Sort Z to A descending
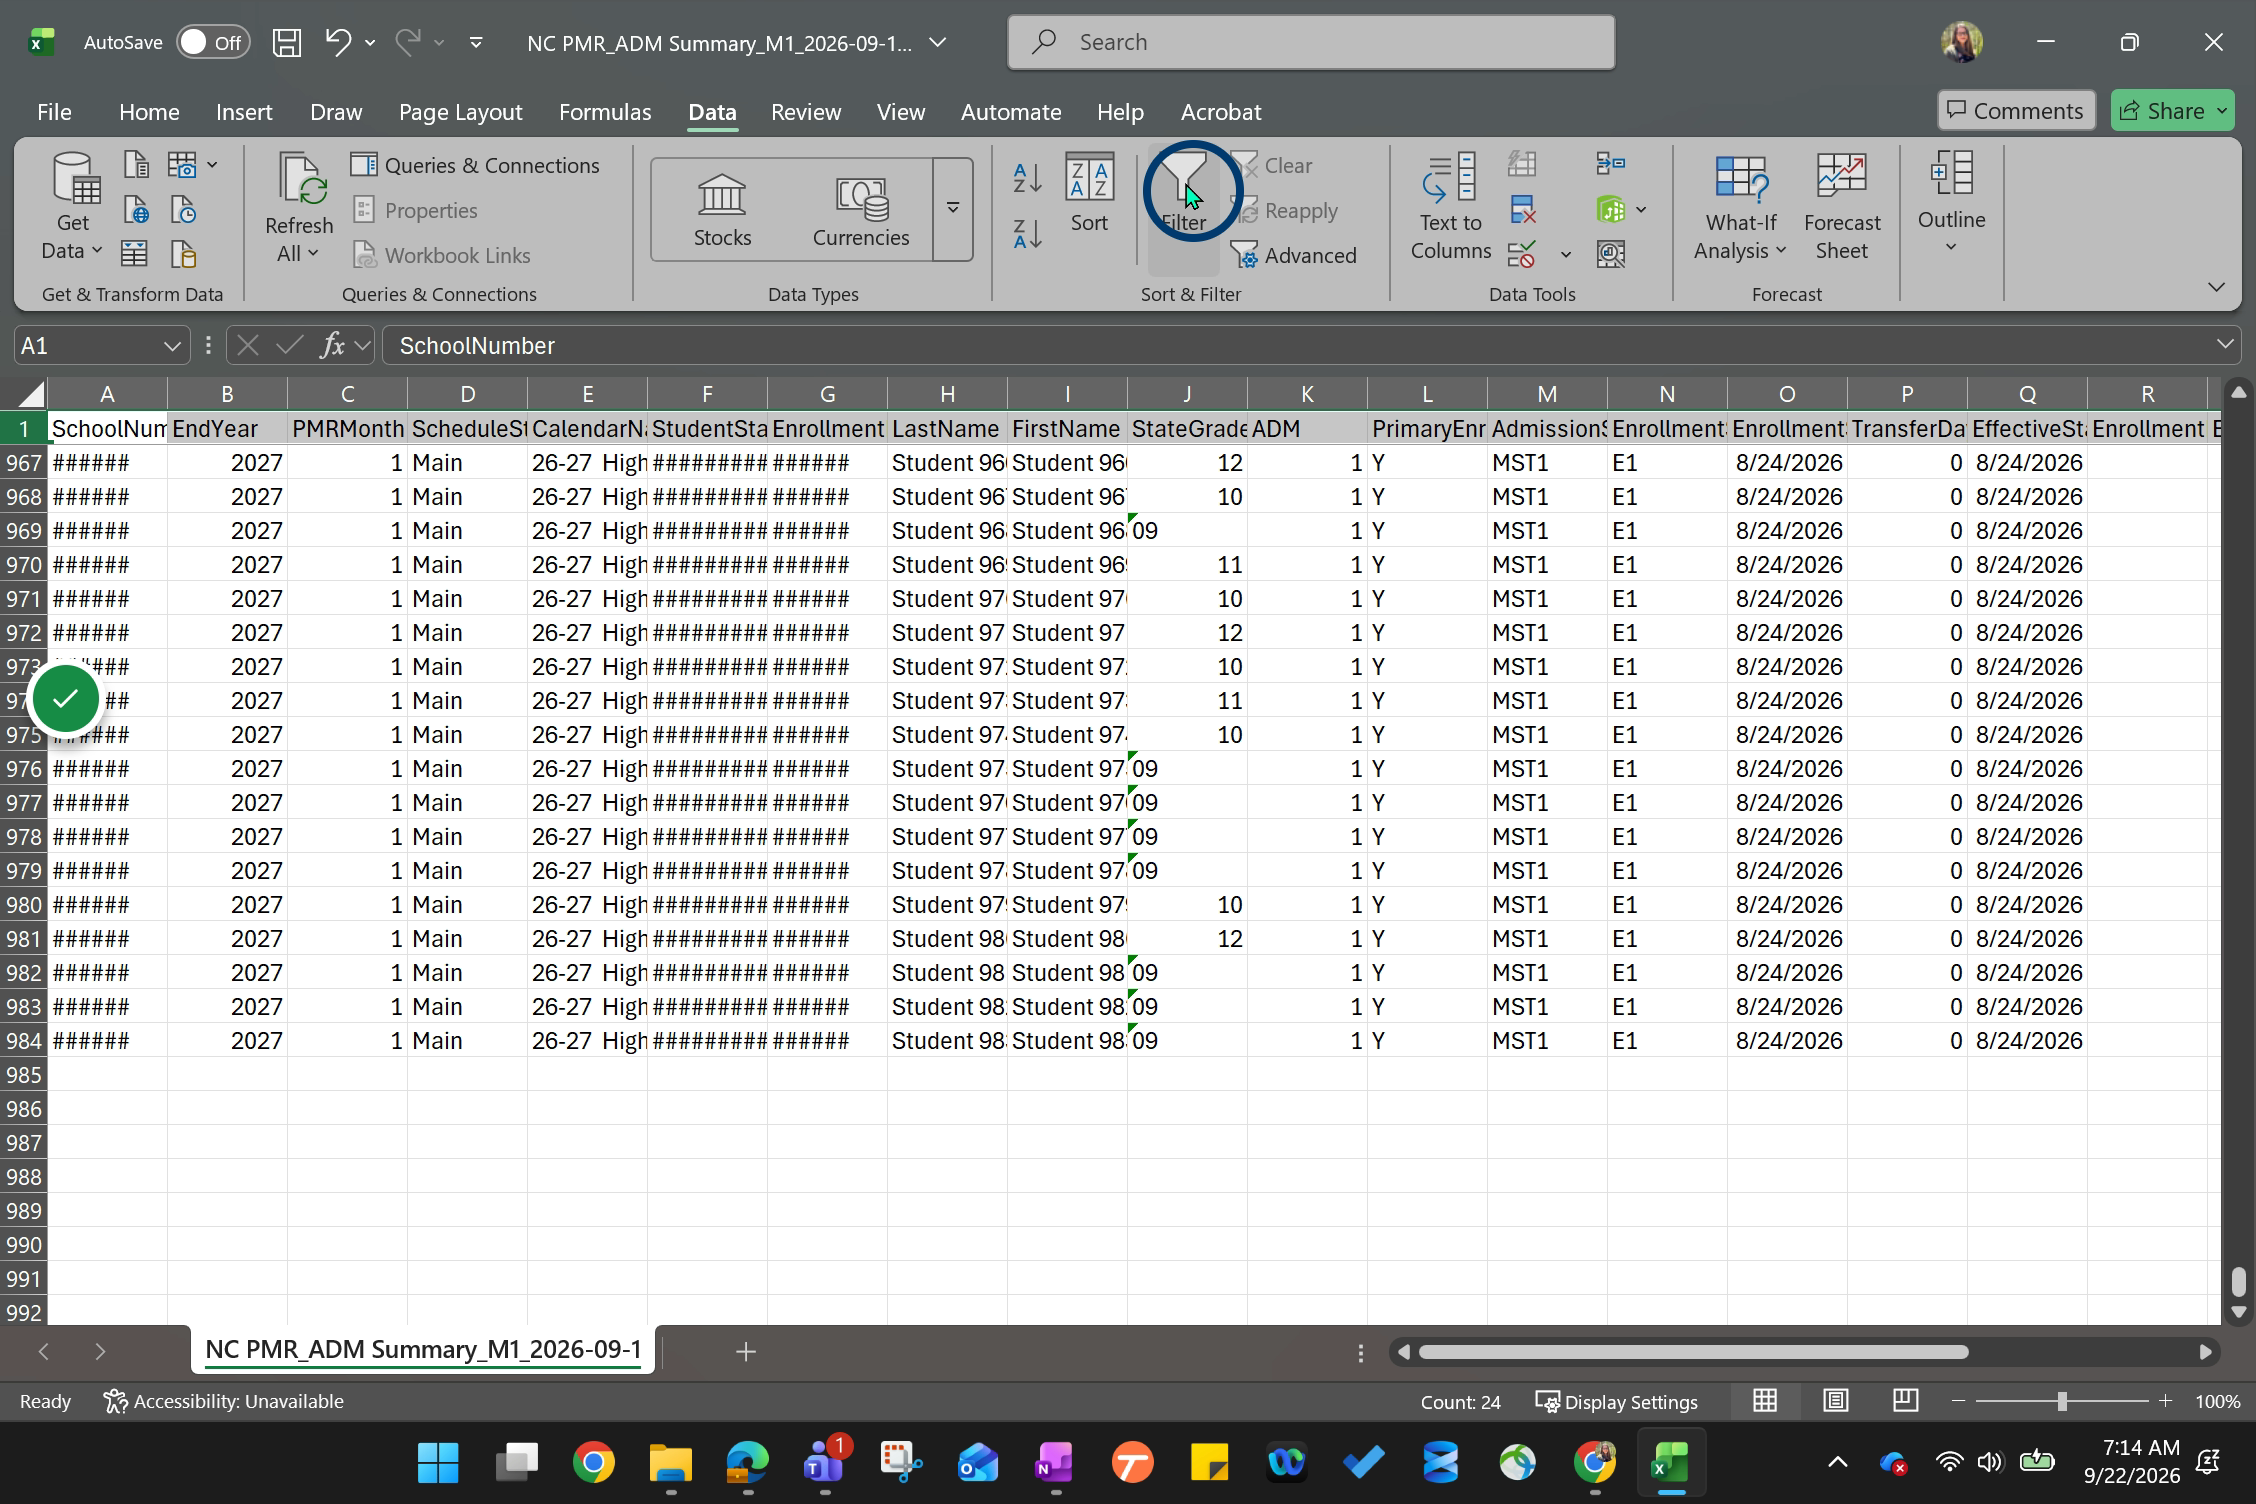Screen dimensions: 2256x1504 tap(1027, 234)
